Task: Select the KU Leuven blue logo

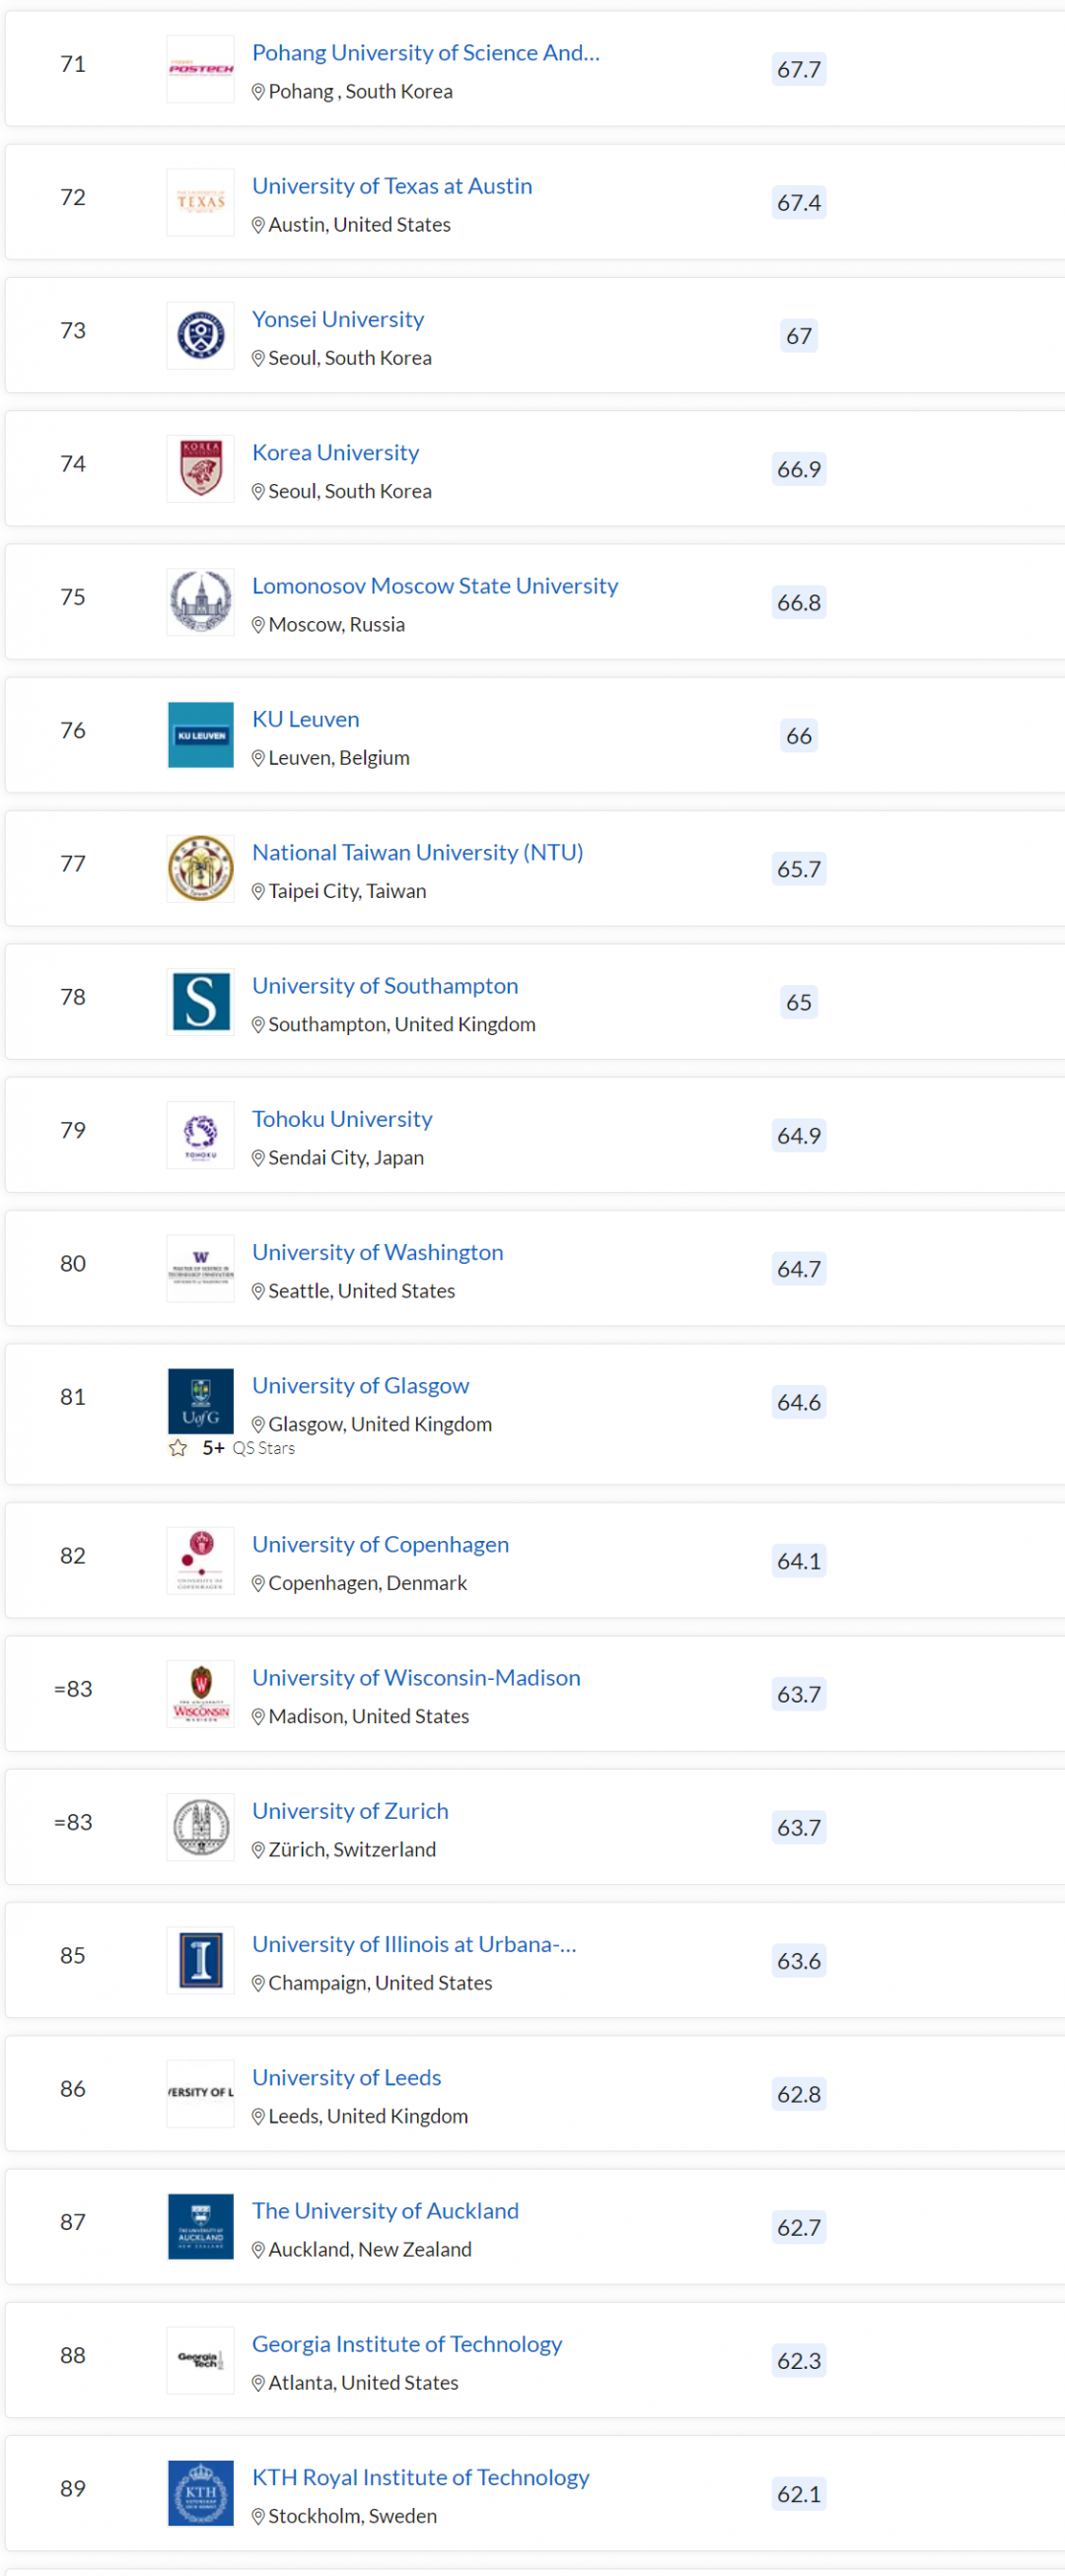Action: click(200, 735)
